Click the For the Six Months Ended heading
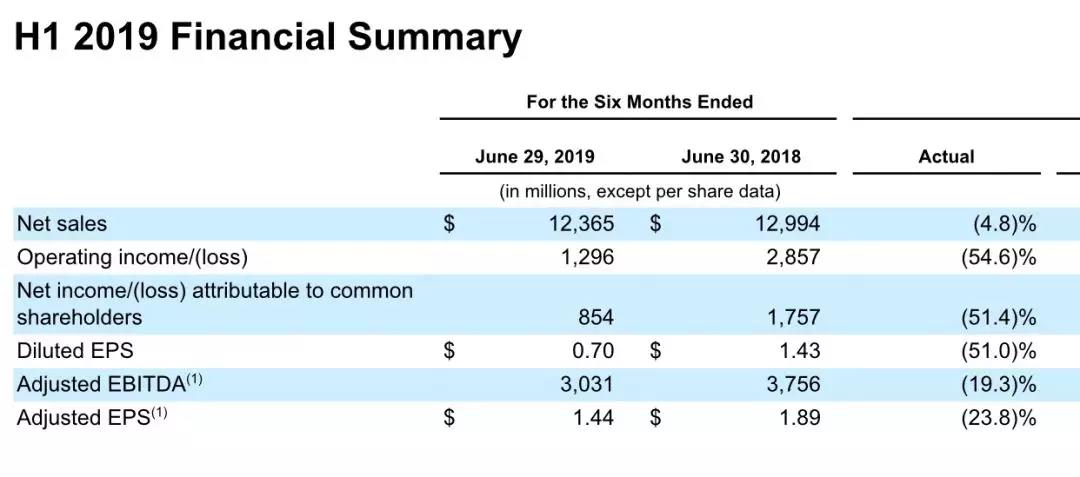 tap(640, 102)
